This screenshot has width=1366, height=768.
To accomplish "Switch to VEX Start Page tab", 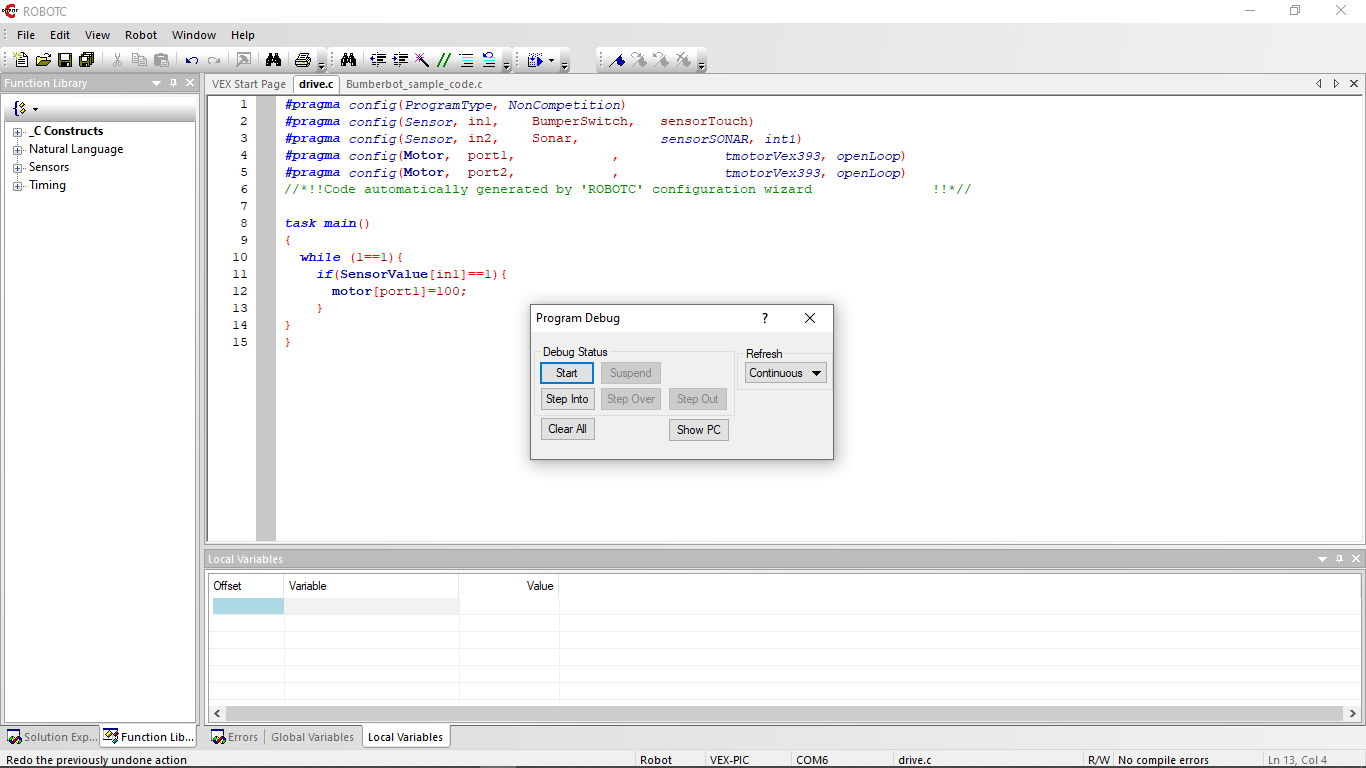I will tap(249, 84).
